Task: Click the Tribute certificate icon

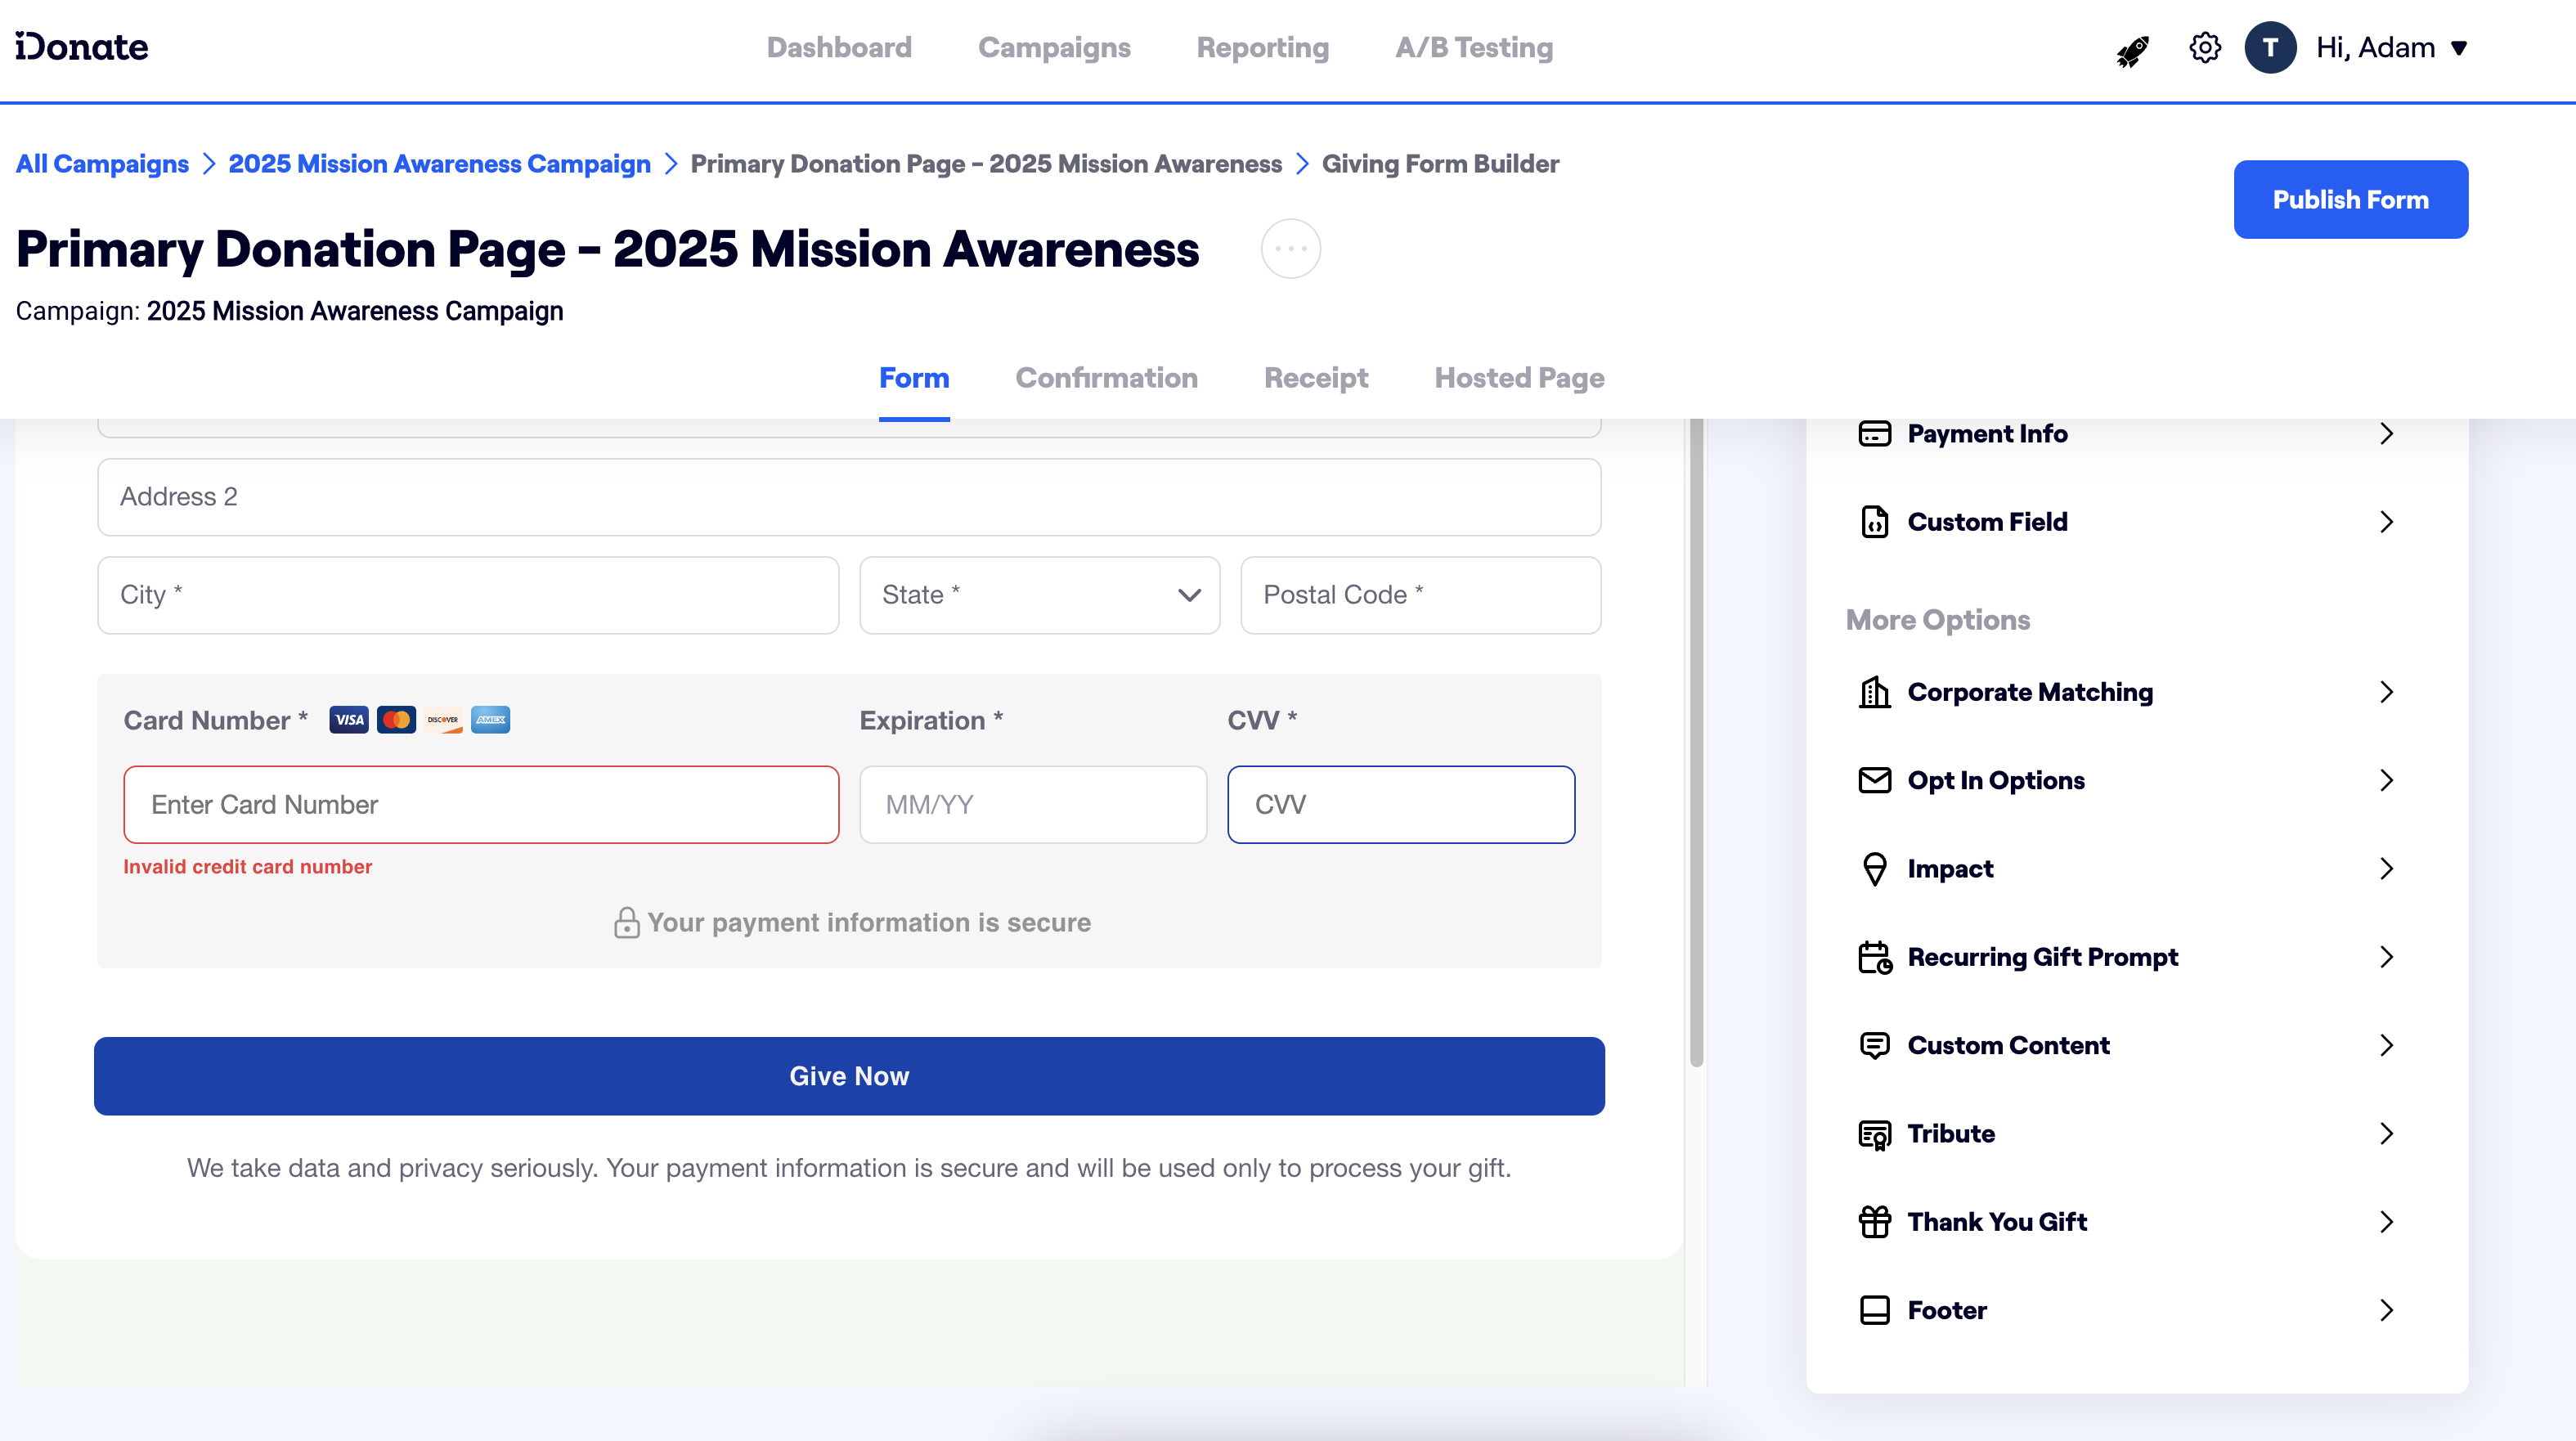Action: 1874,1134
